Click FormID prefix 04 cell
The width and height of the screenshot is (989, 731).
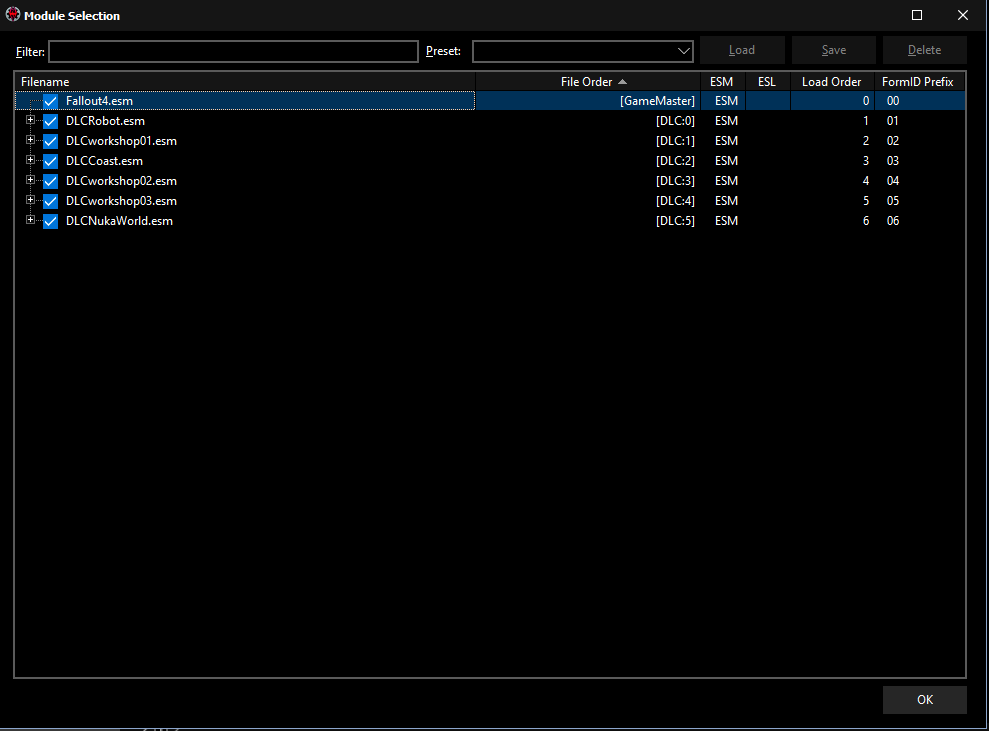tap(892, 181)
